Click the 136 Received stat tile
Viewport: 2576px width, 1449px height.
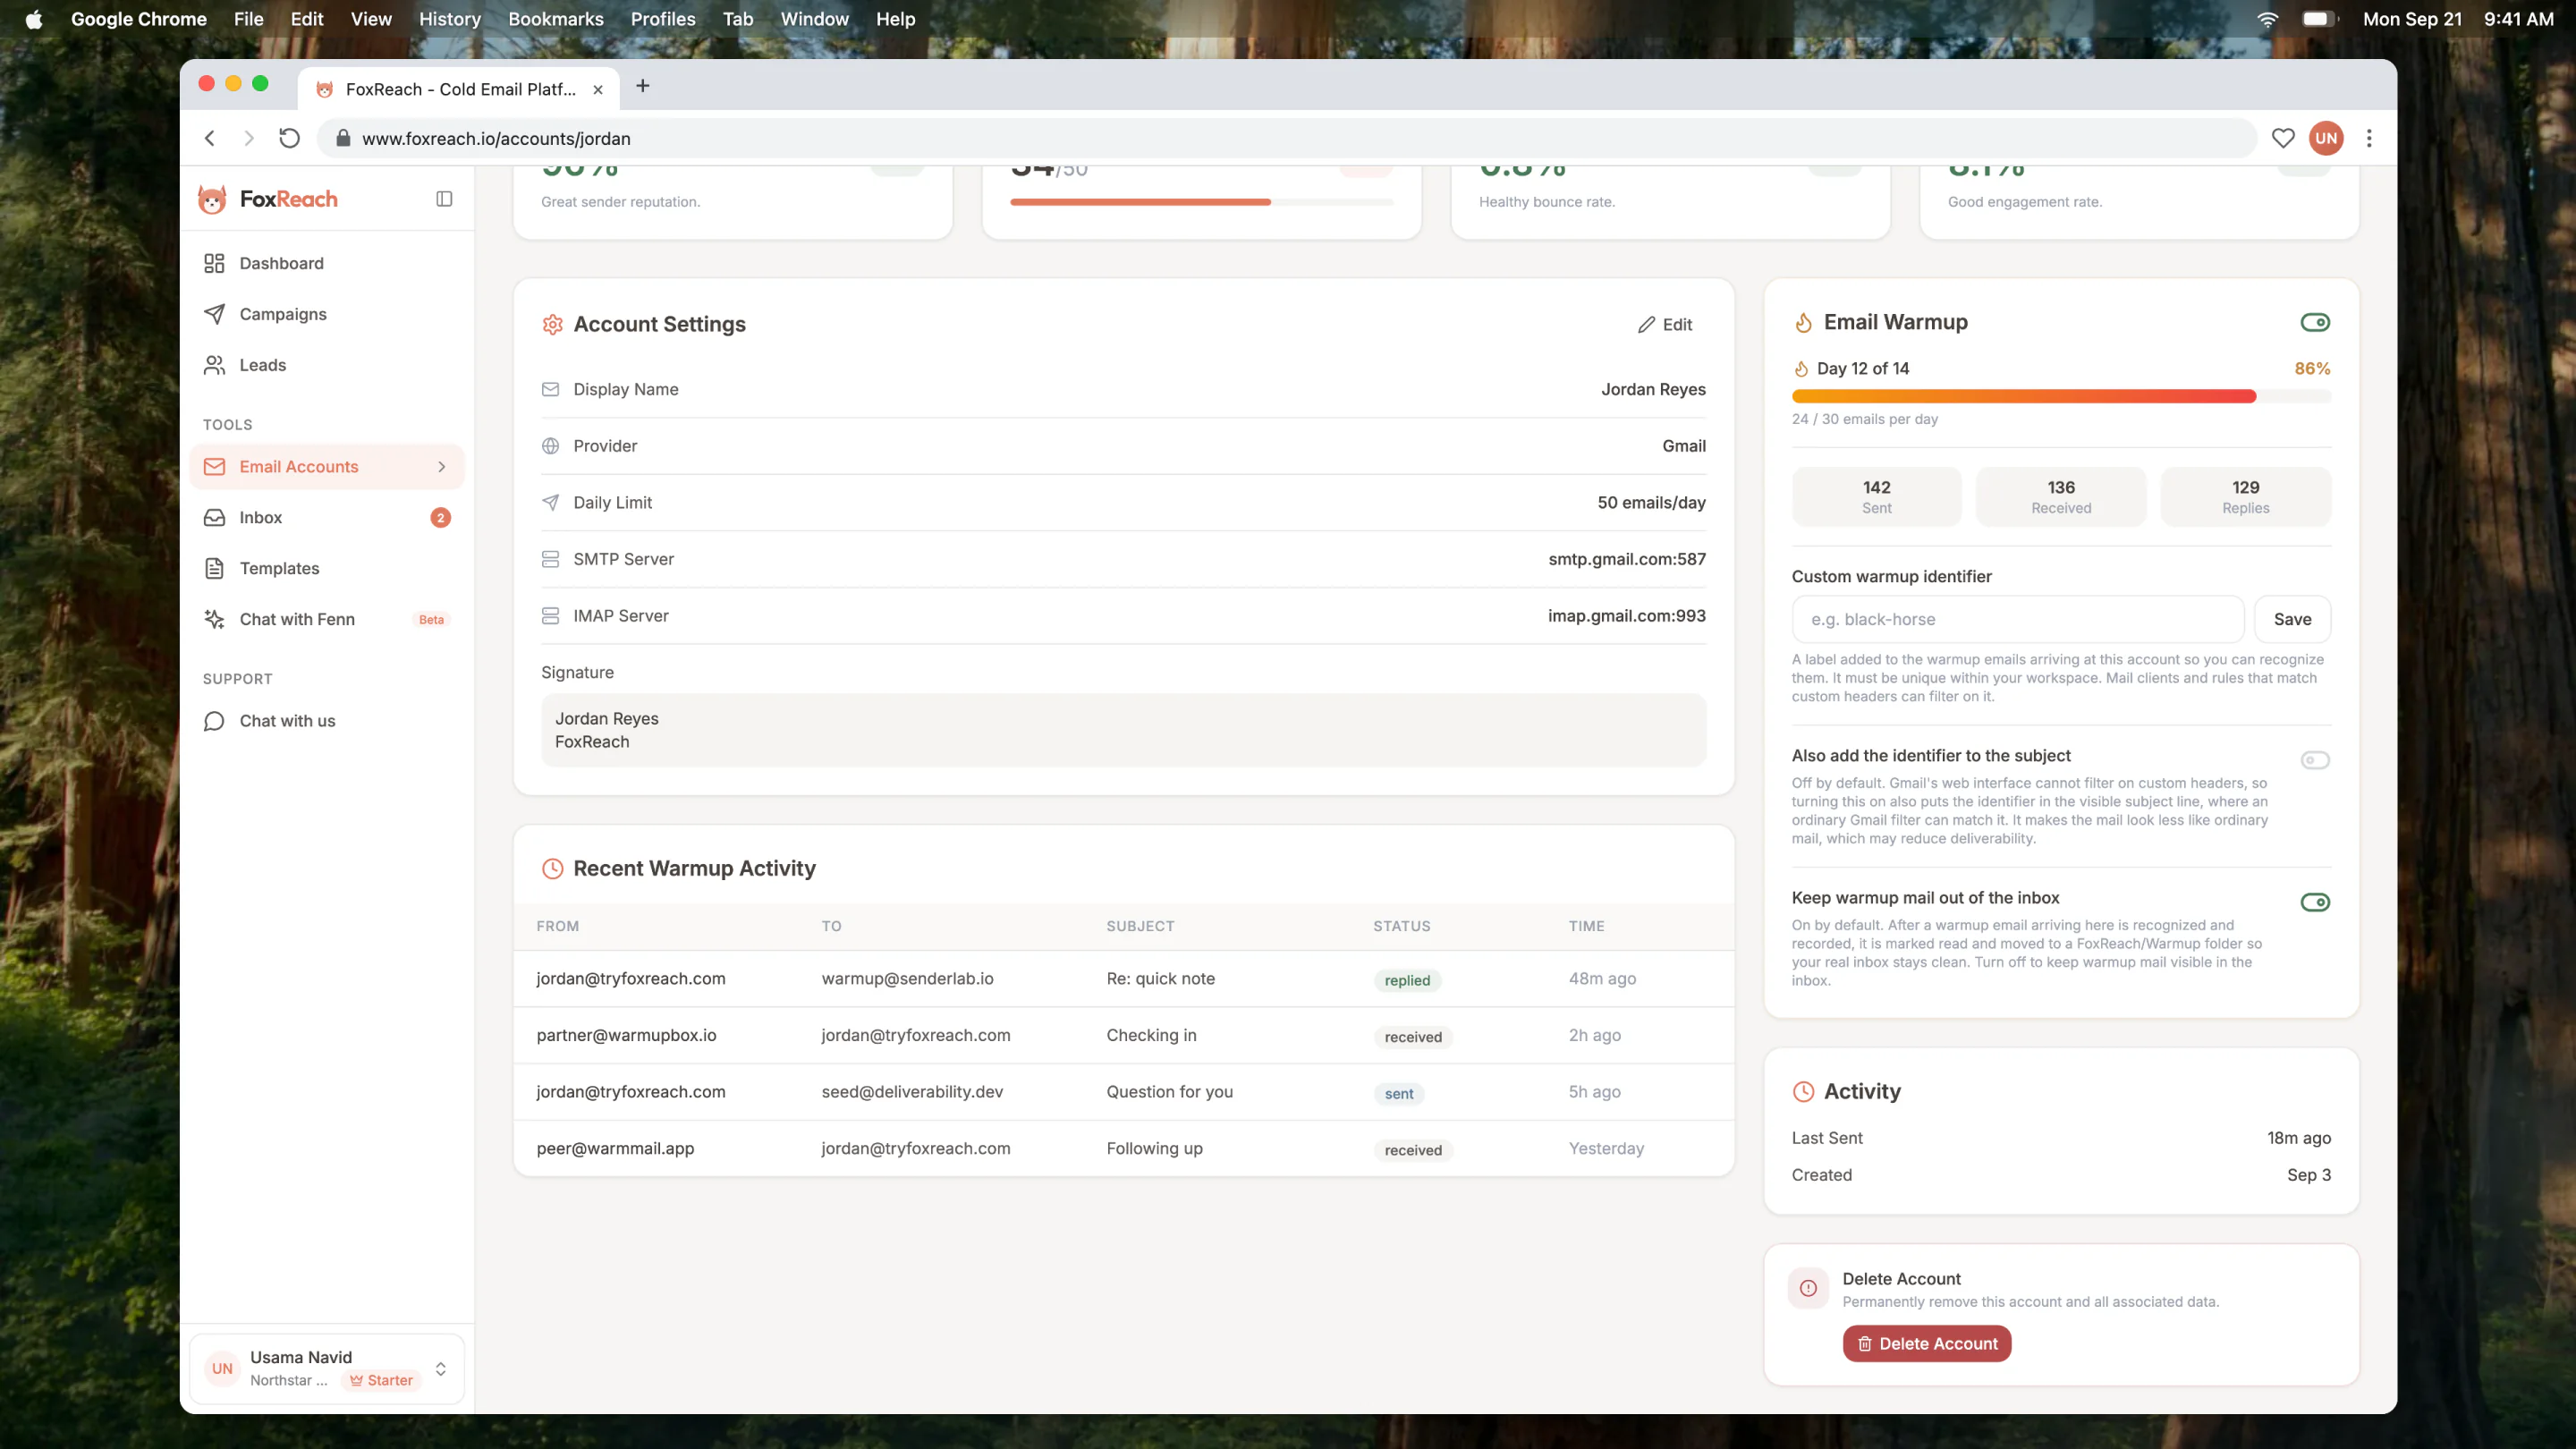coord(2061,497)
